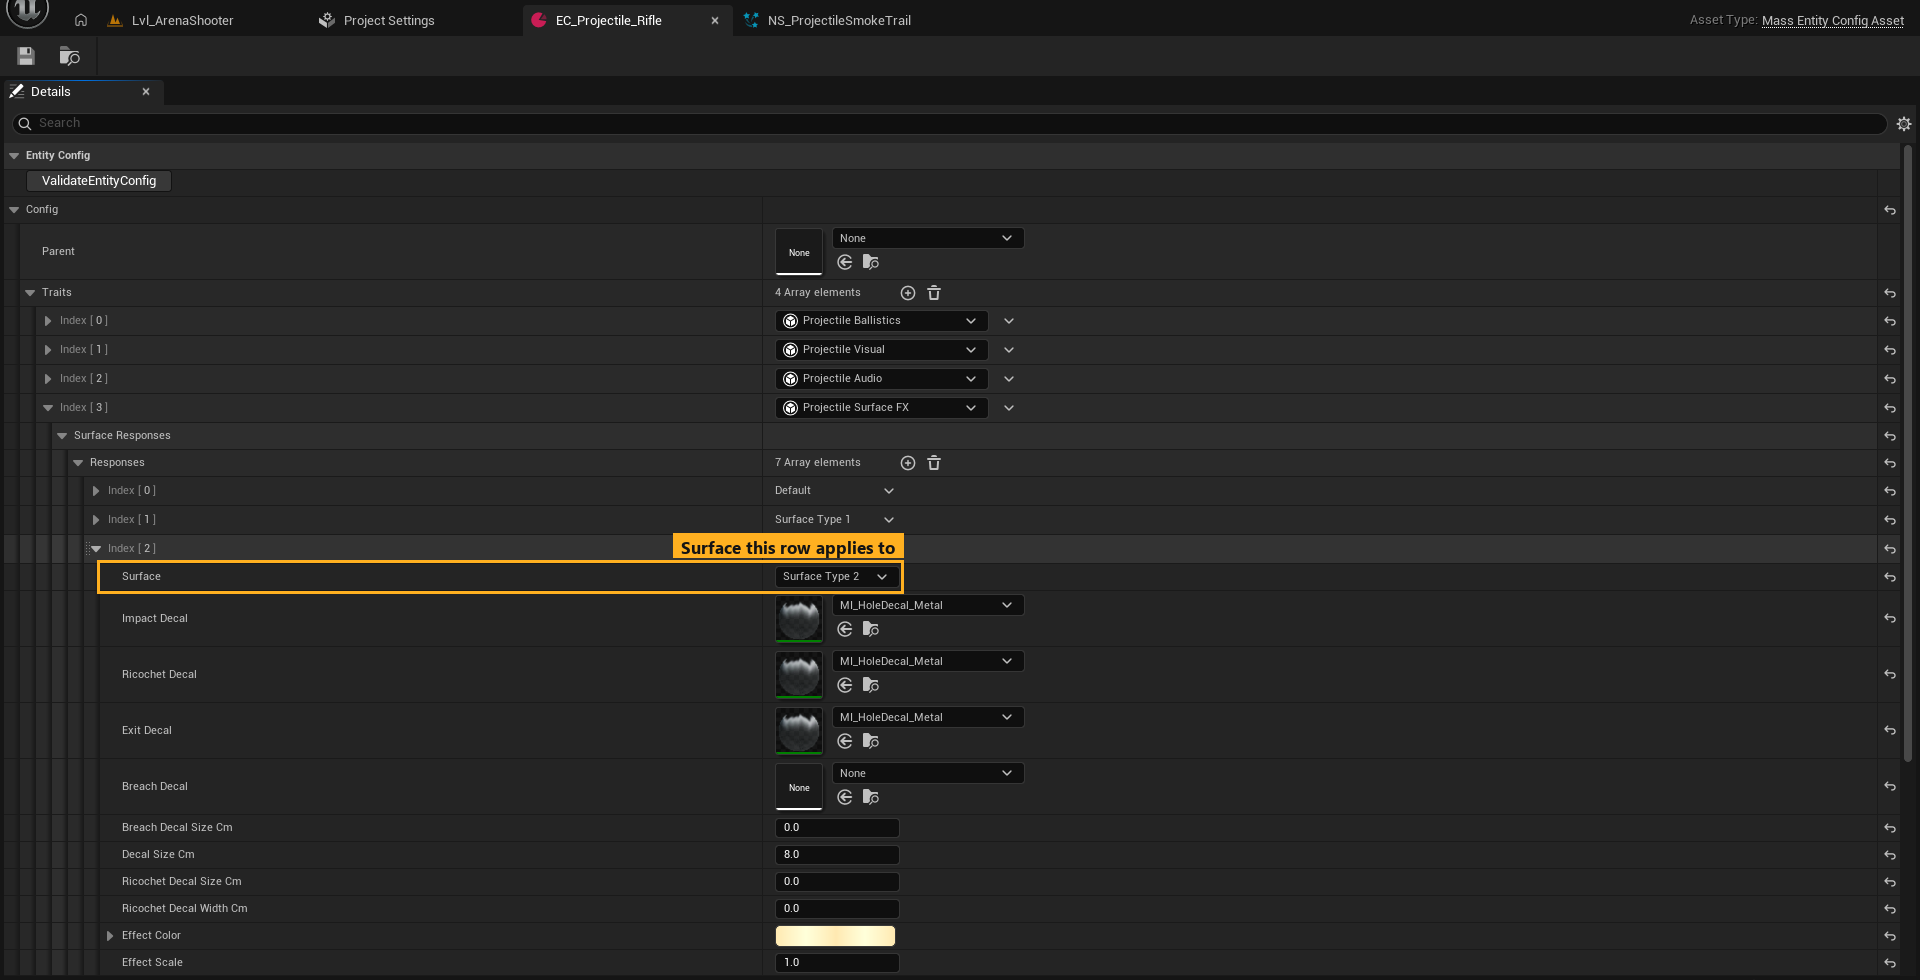Expand the Effect Color property
The width and height of the screenshot is (1920, 980).
pyautogui.click(x=110, y=936)
